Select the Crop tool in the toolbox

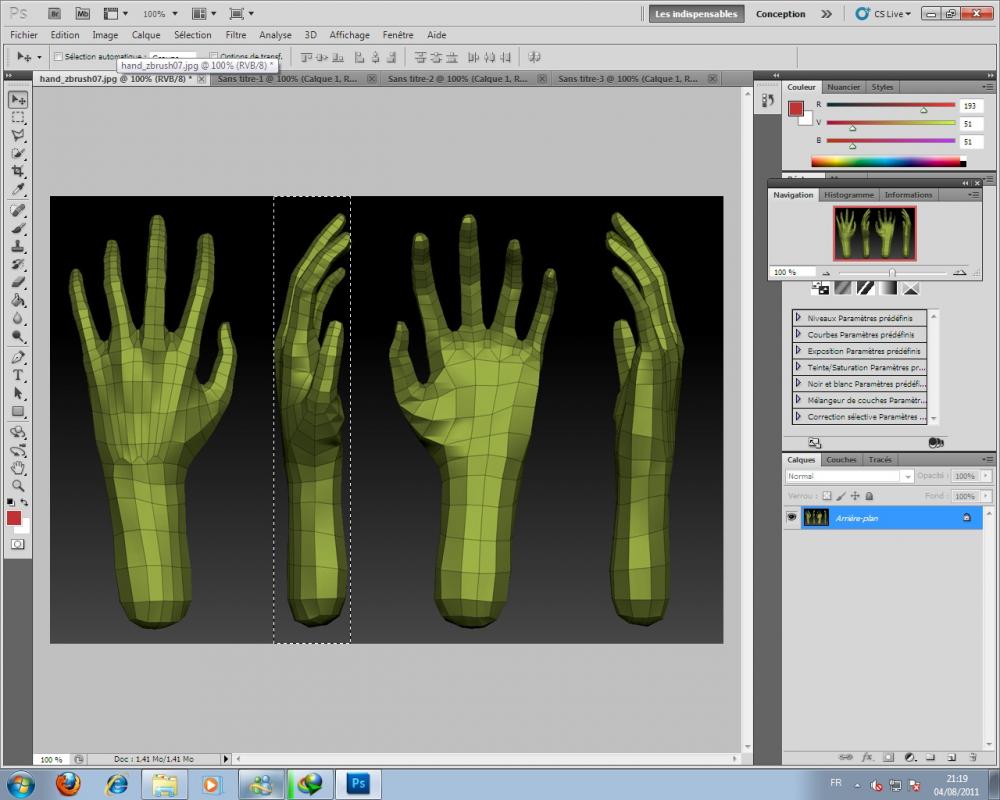click(18, 171)
